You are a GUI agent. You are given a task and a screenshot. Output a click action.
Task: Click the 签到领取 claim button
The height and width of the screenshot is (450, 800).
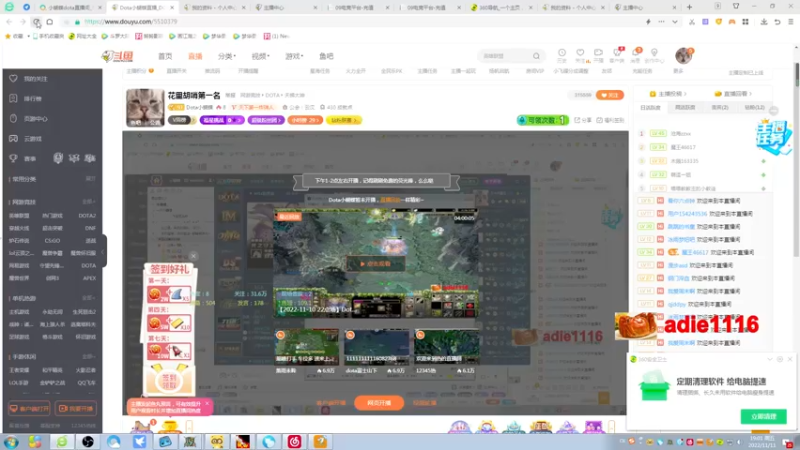(x=169, y=380)
